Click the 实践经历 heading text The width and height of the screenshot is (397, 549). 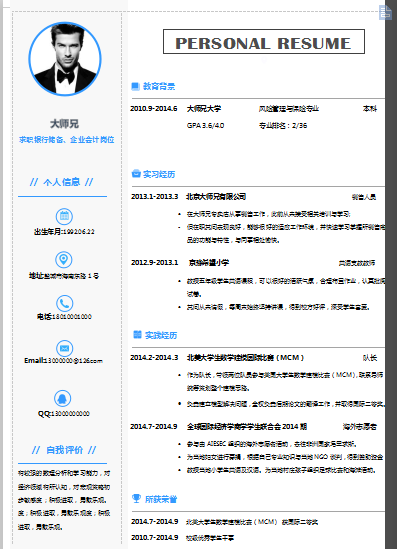coord(161,335)
